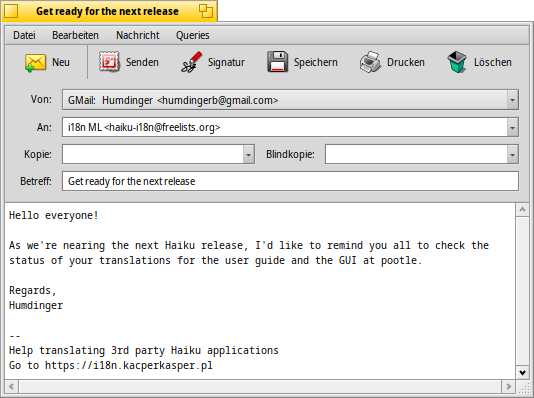Click the vertical scrollbar track
Screen dimensions: 534x398
tap(522, 291)
